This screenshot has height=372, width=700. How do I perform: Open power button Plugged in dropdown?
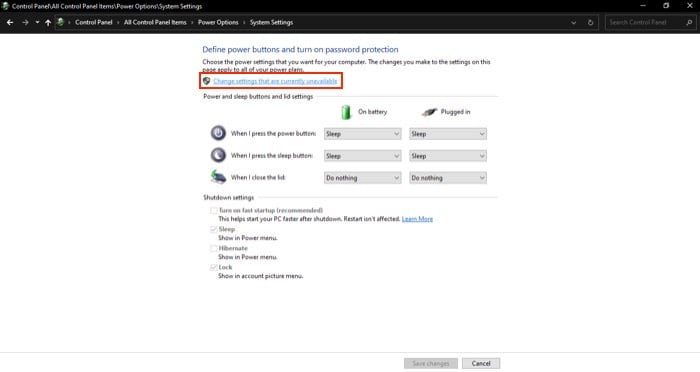click(x=448, y=134)
